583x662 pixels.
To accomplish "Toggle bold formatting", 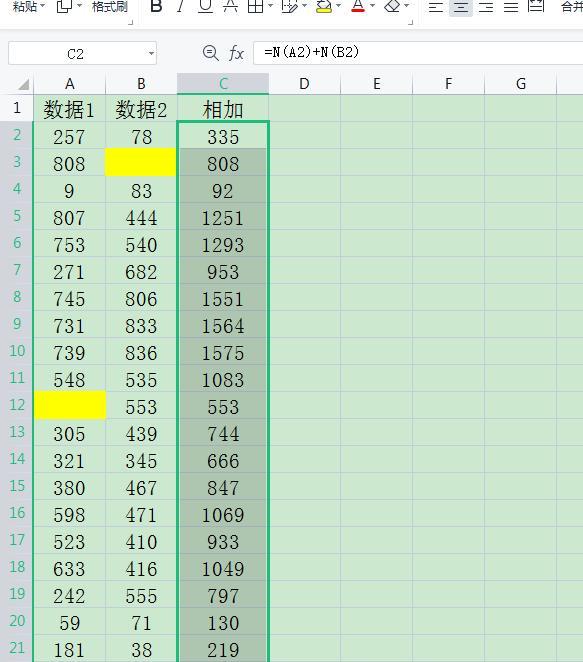I will click(156, 6).
